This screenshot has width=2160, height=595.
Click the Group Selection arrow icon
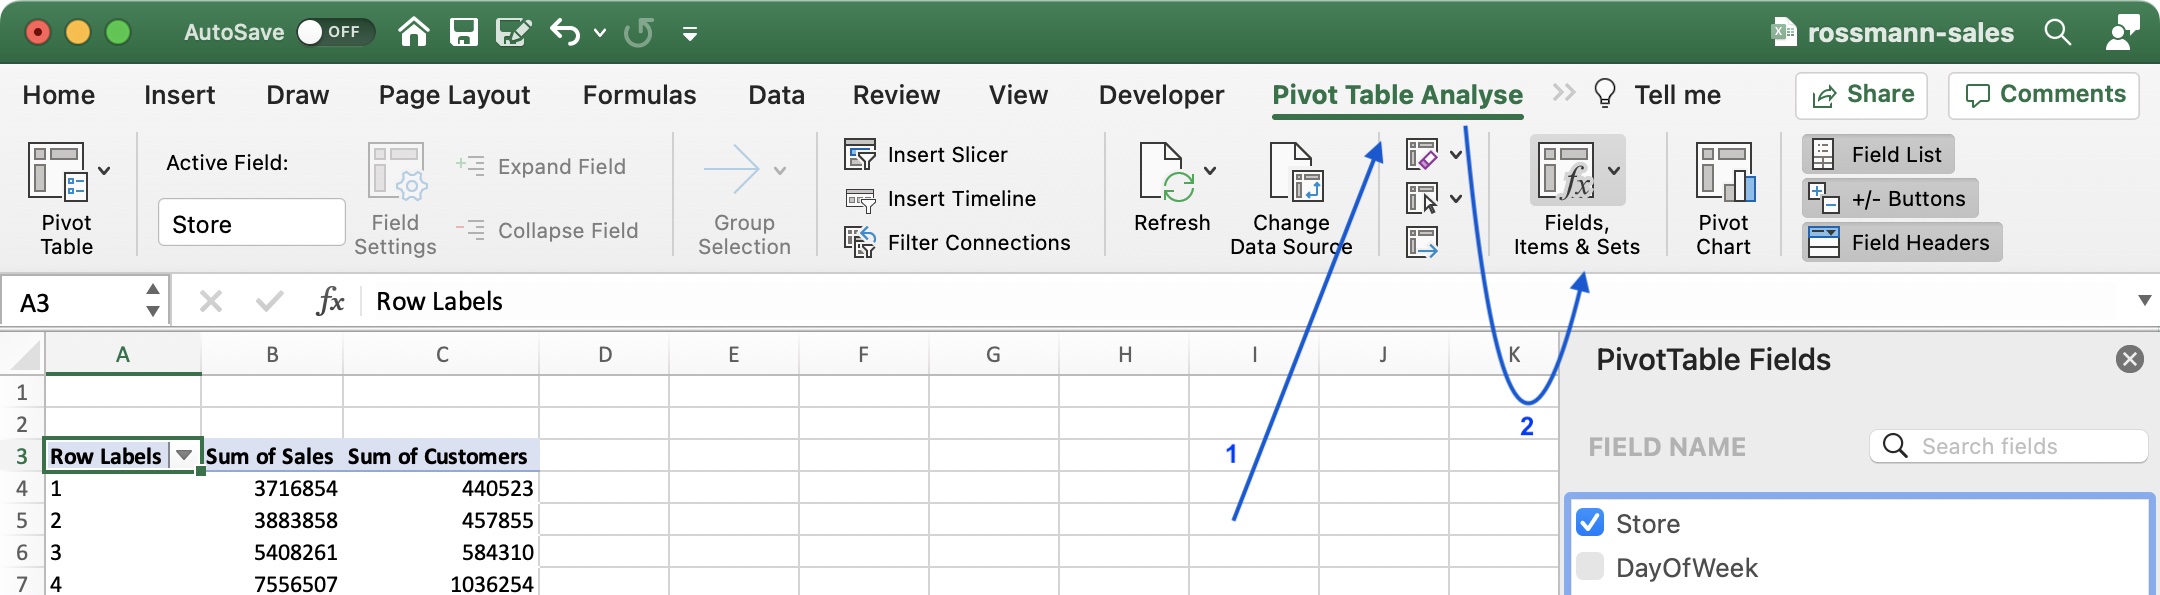point(732,169)
